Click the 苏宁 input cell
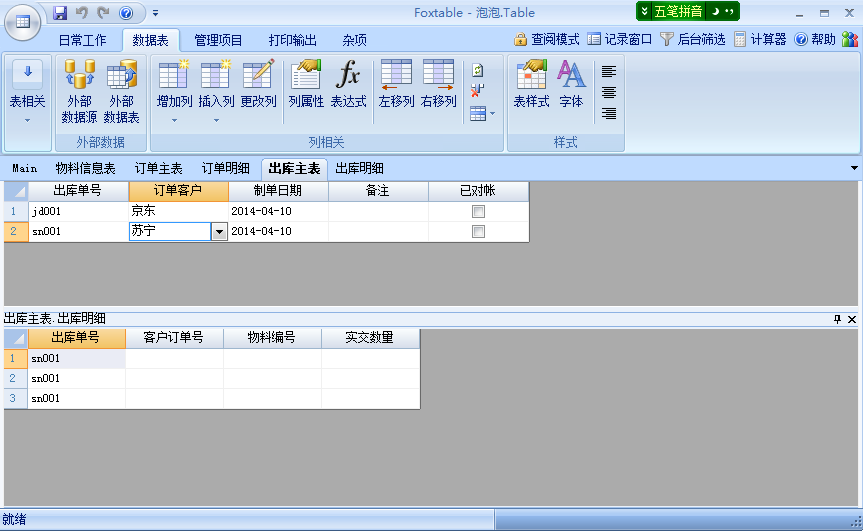863x531 pixels. 170,231
